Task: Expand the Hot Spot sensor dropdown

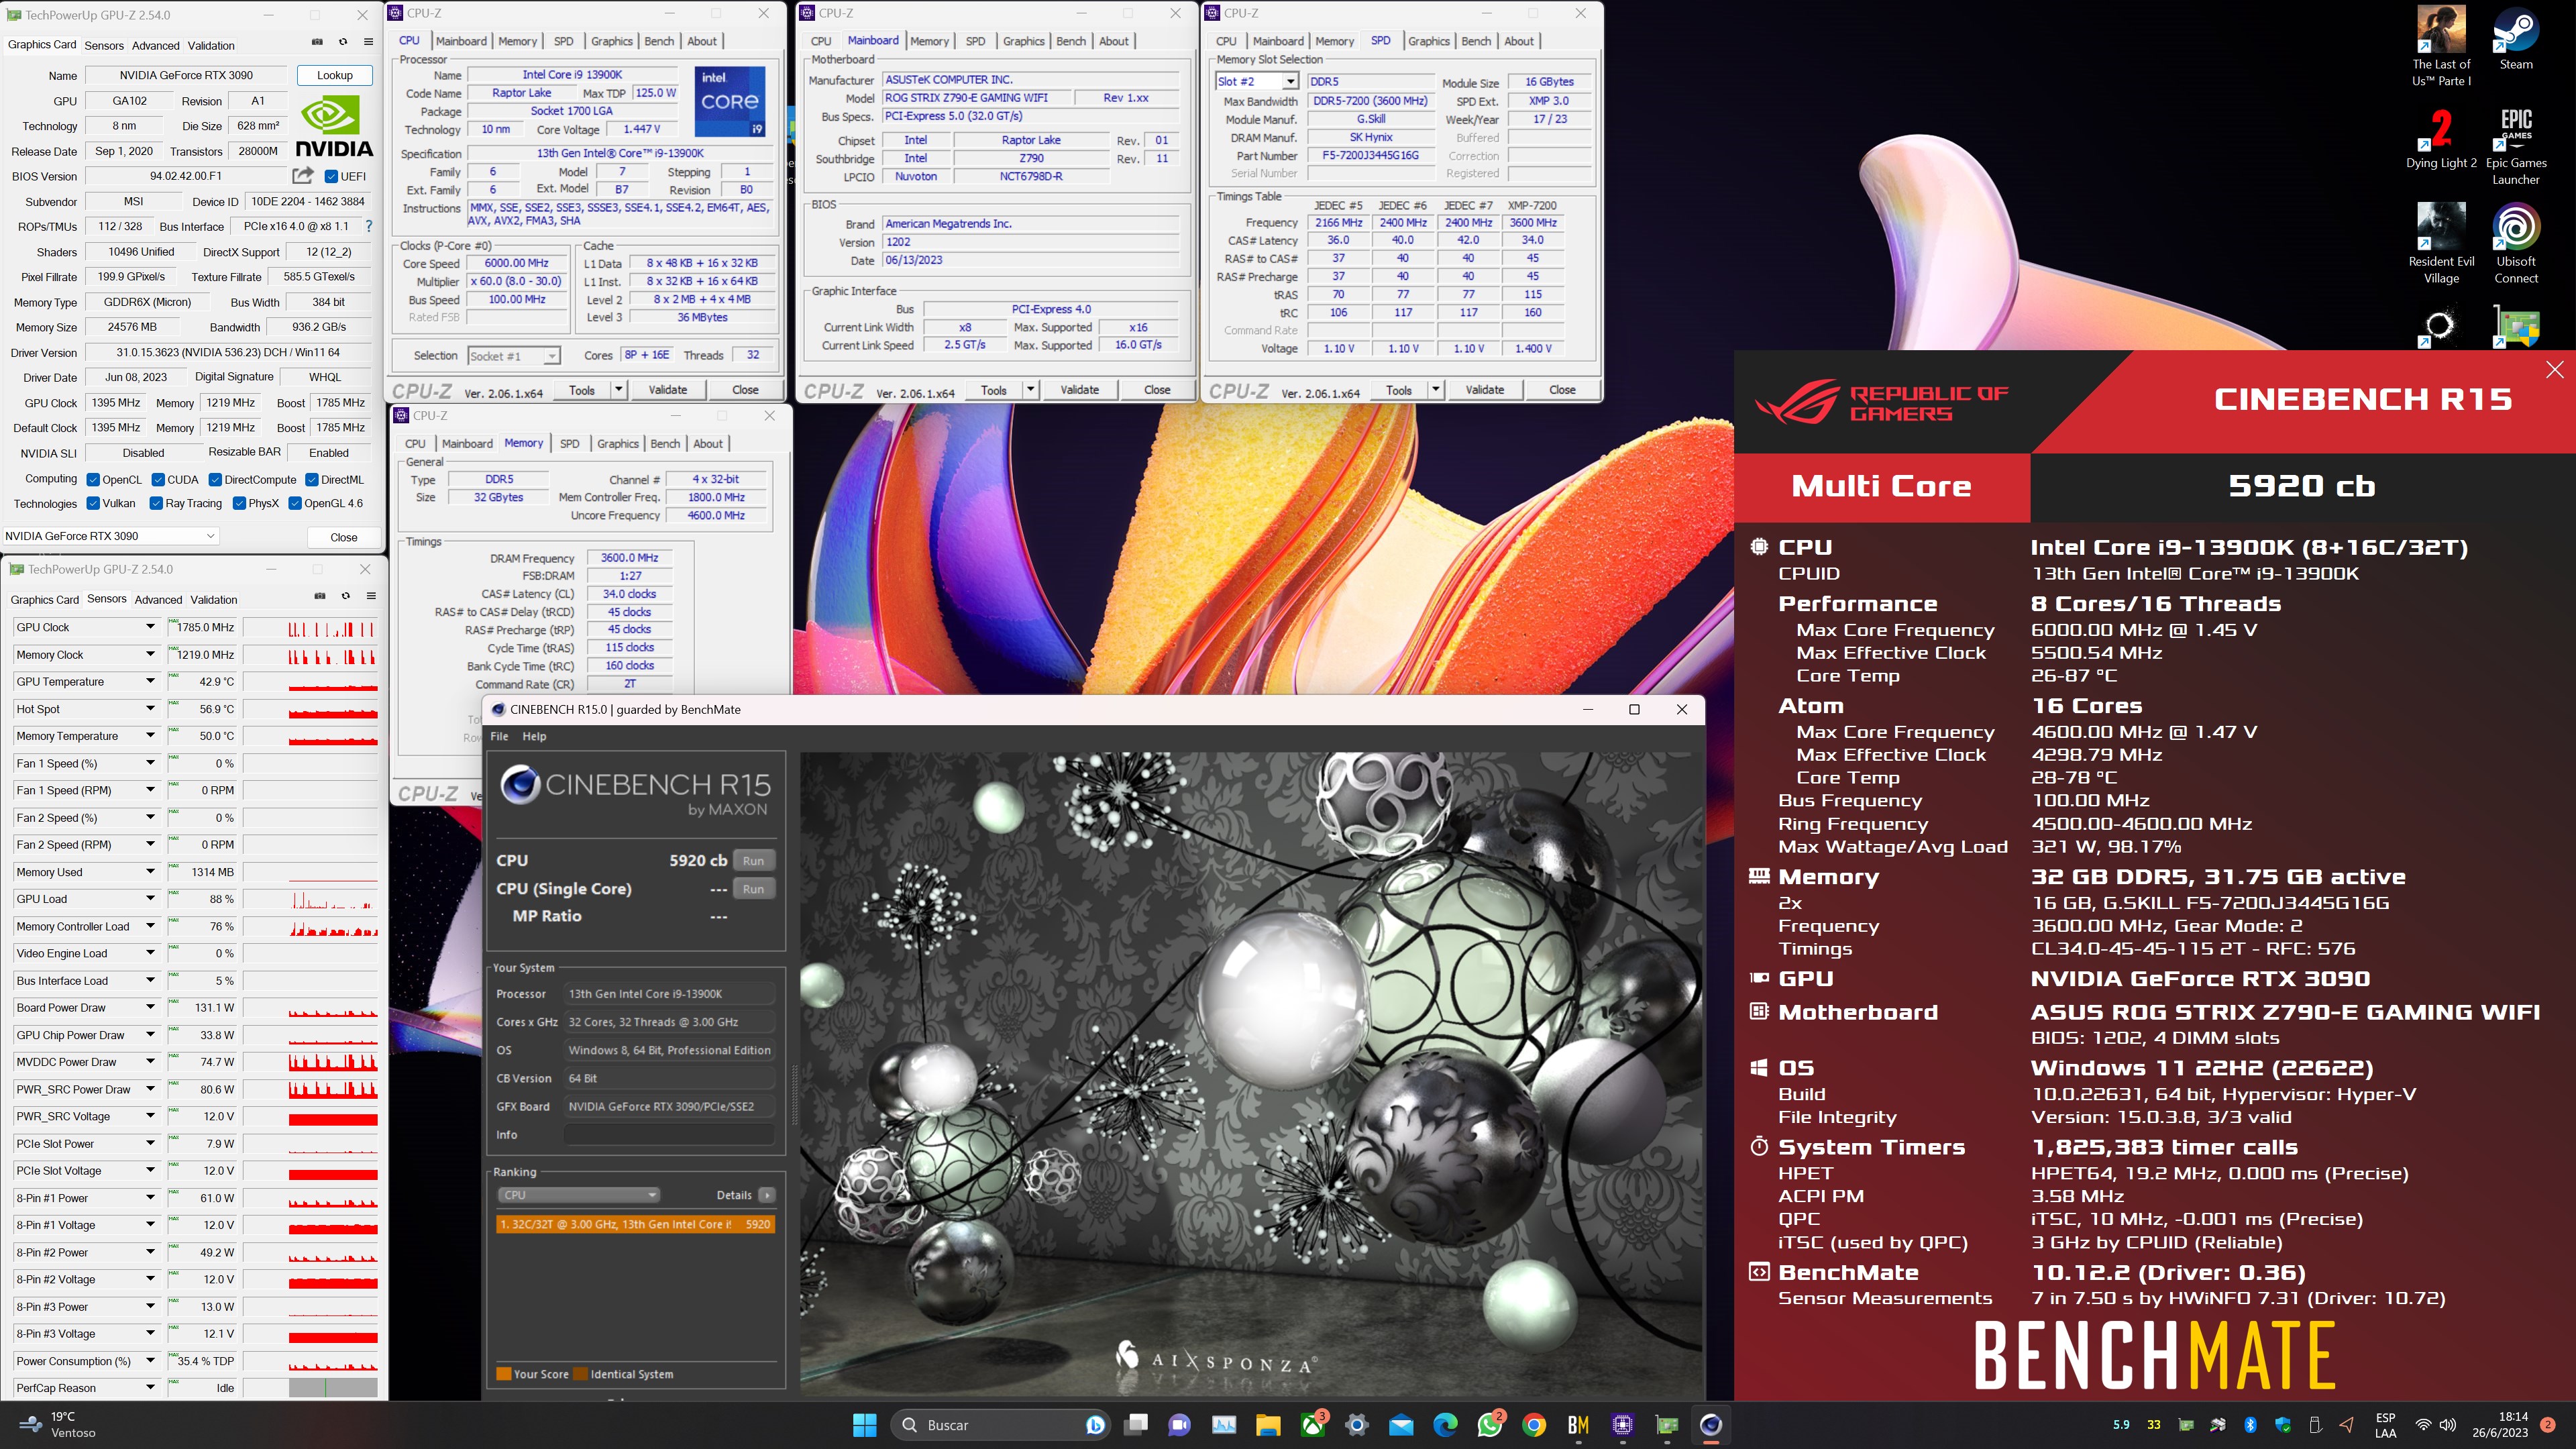Action: 150,709
